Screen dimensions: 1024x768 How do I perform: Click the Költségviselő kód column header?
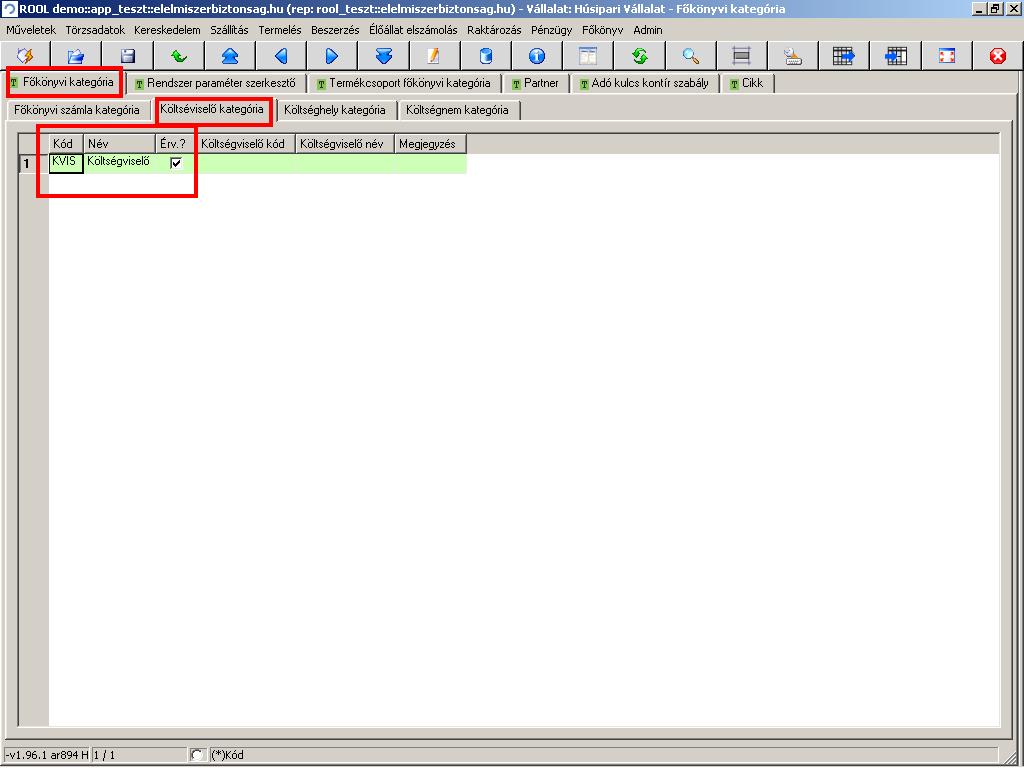[x=246, y=144]
